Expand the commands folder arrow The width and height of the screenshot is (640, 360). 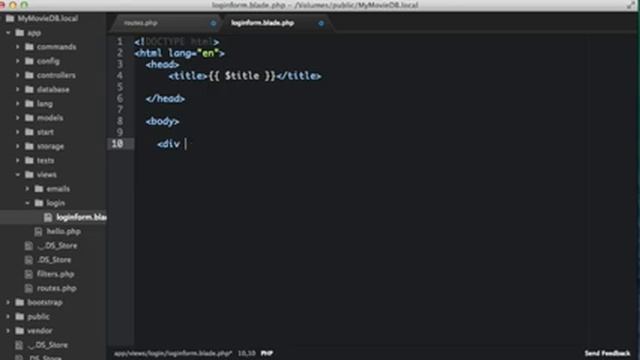pos(18,47)
